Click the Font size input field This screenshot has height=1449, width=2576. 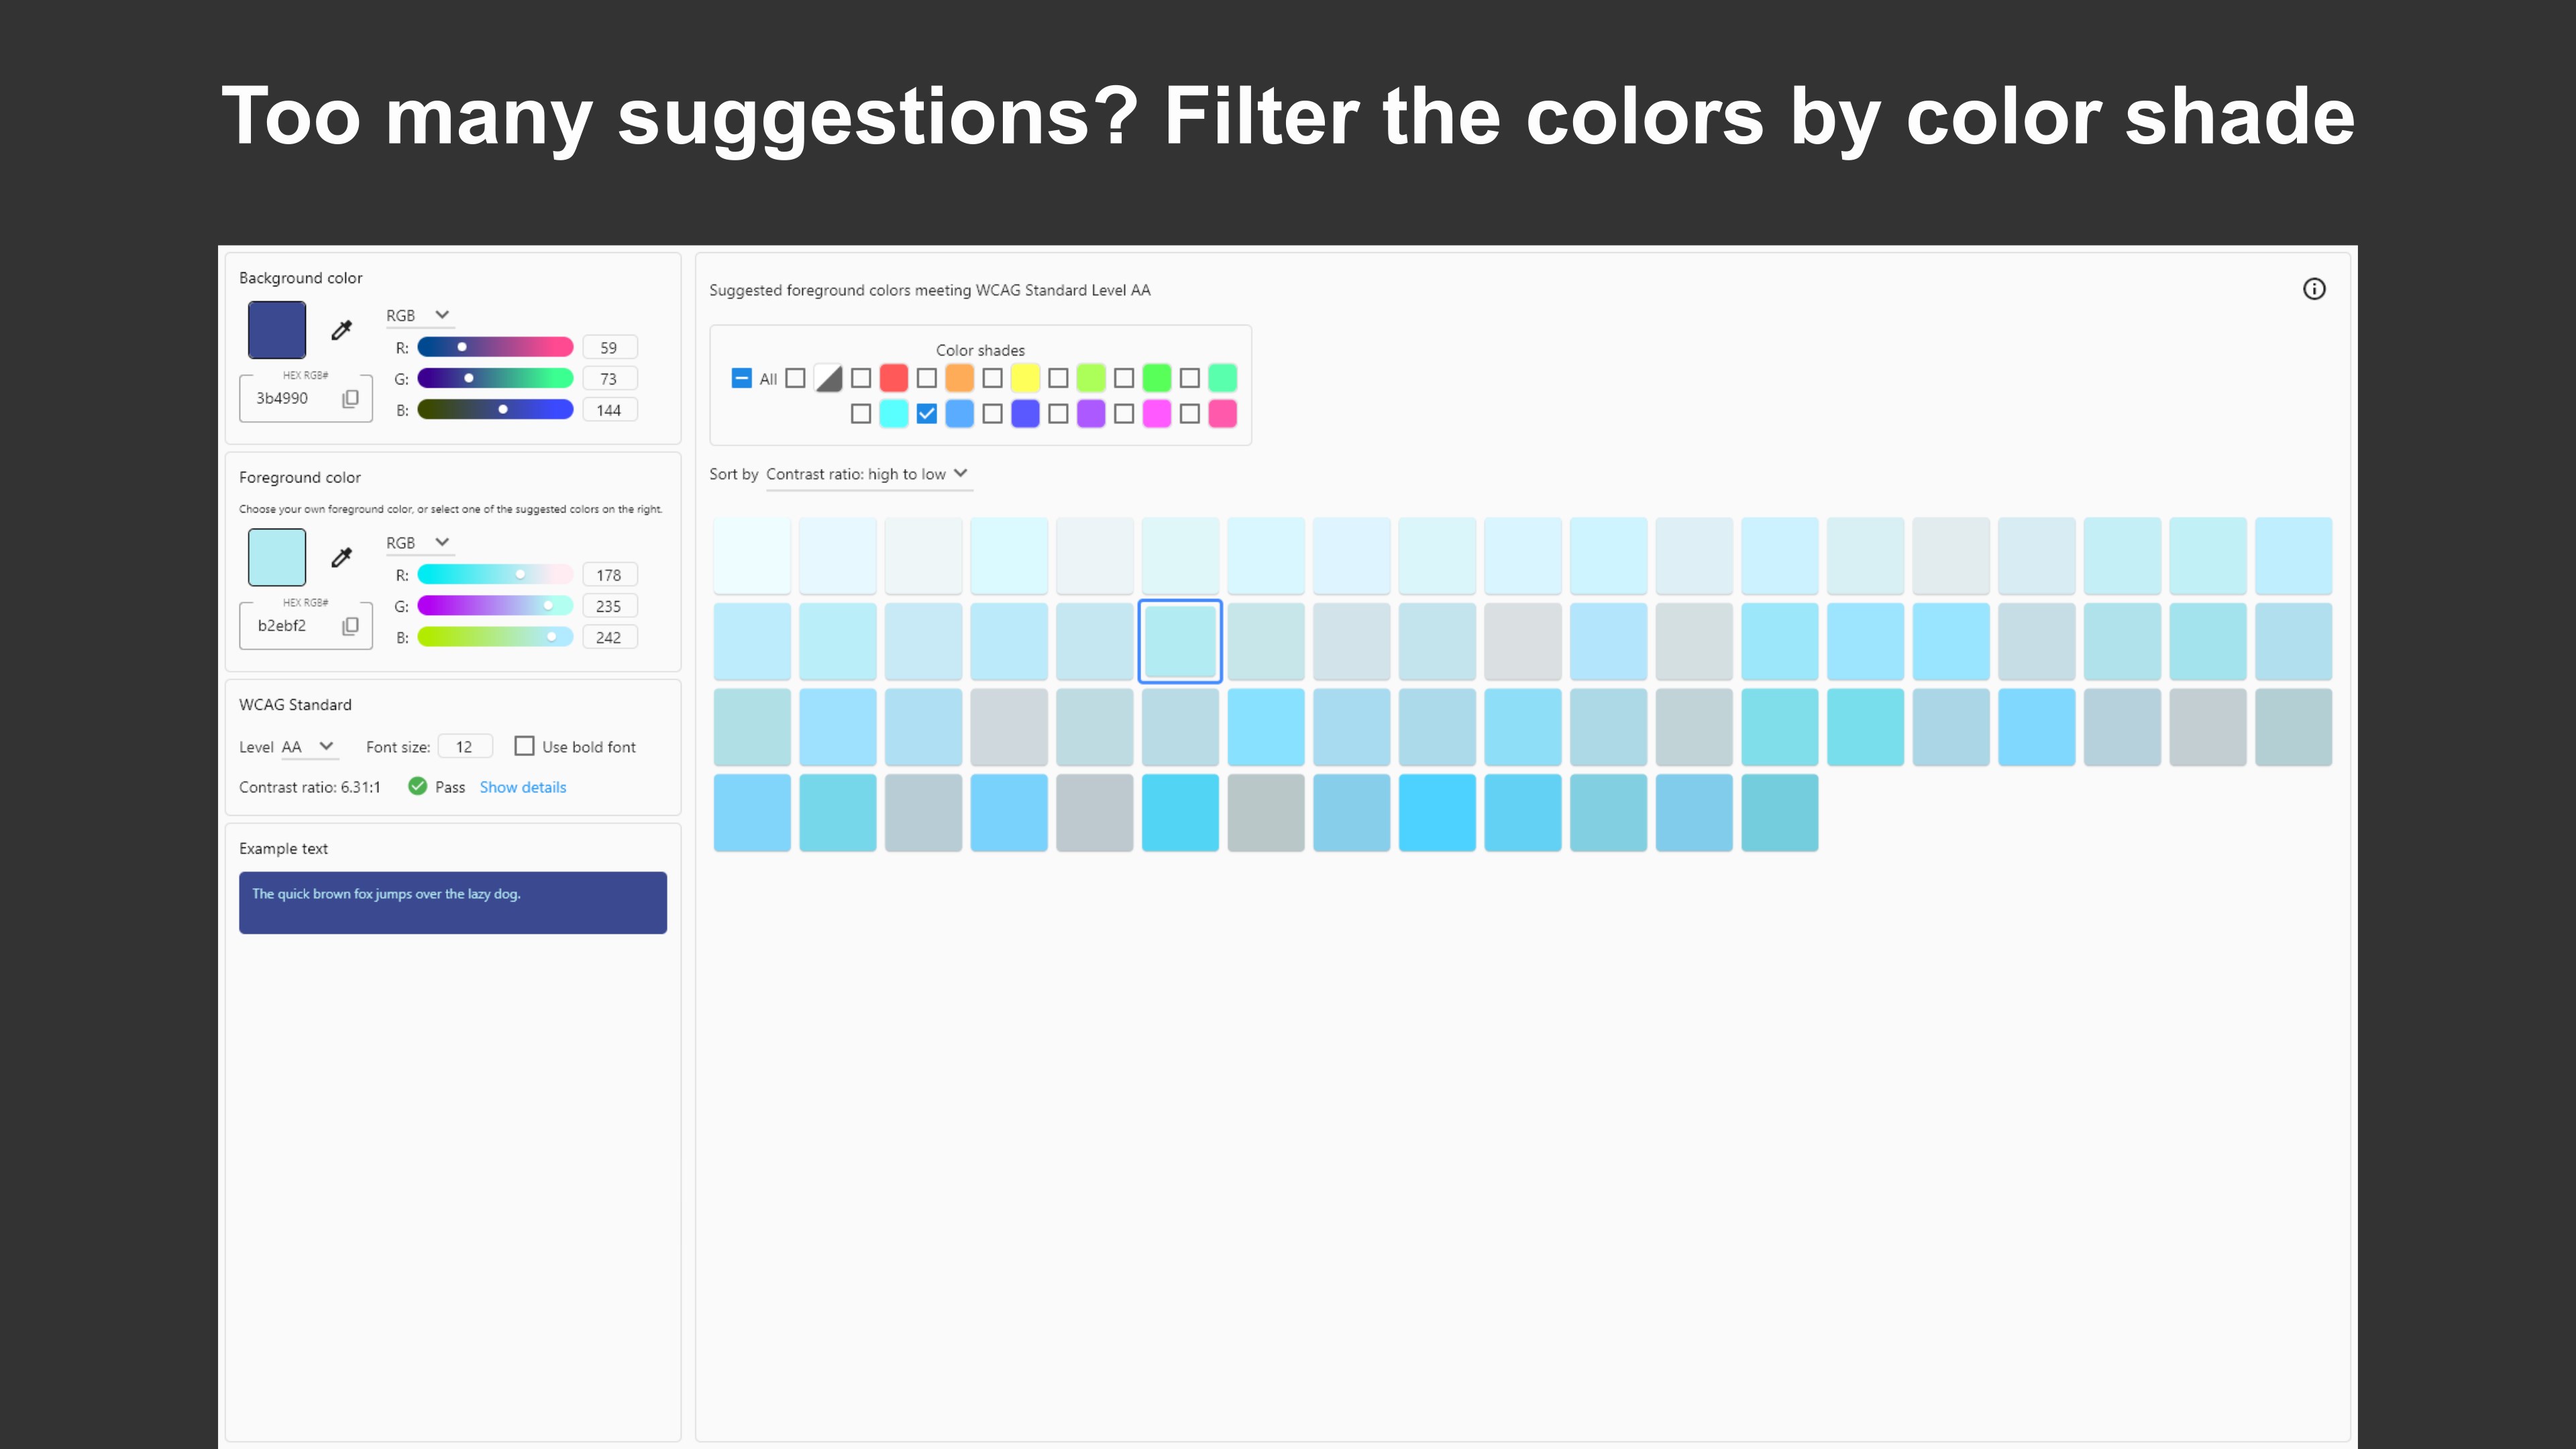[x=465, y=746]
